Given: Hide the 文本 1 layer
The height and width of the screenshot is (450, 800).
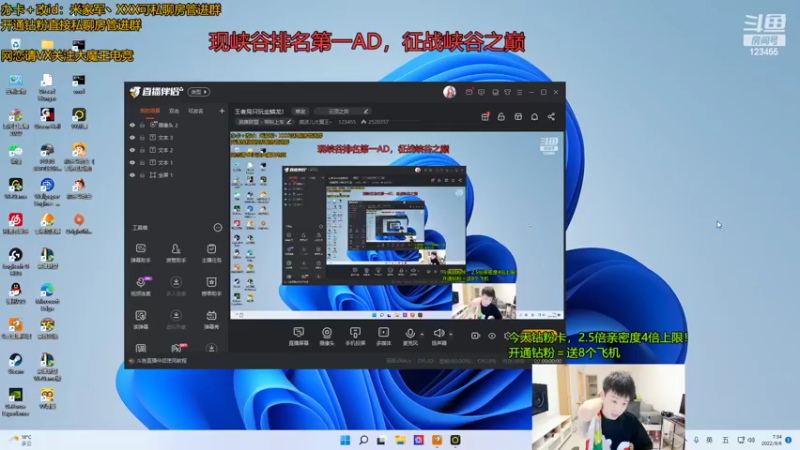Looking at the screenshot, I should coord(132,162).
